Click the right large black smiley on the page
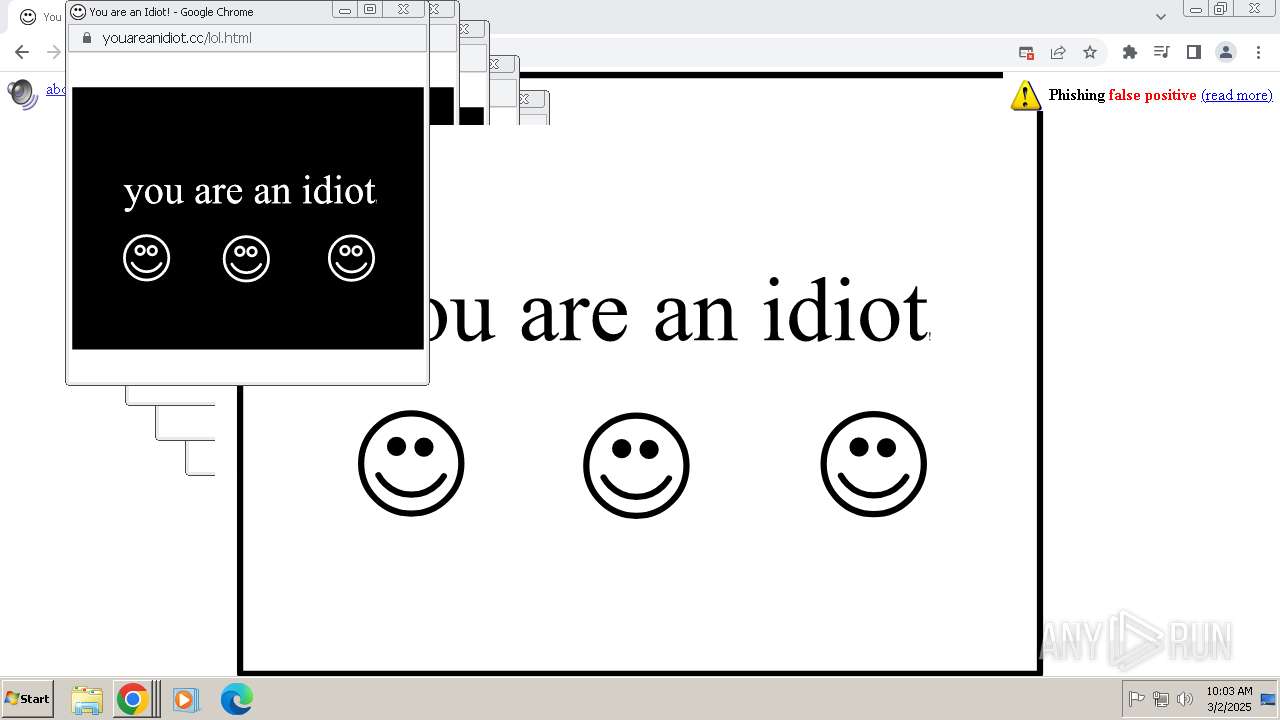Viewport: 1280px width, 720px height. tap(874, 464)
